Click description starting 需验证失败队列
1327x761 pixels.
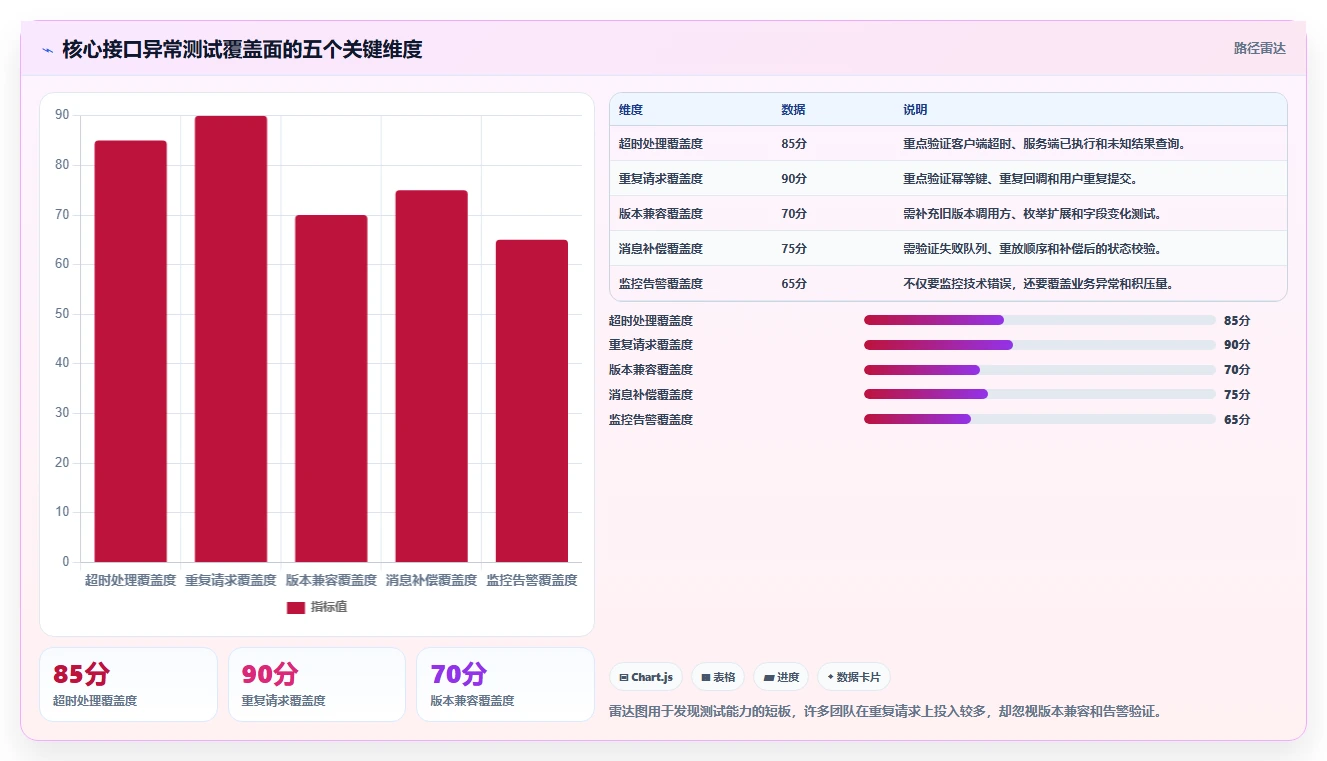pos(1032,249)
